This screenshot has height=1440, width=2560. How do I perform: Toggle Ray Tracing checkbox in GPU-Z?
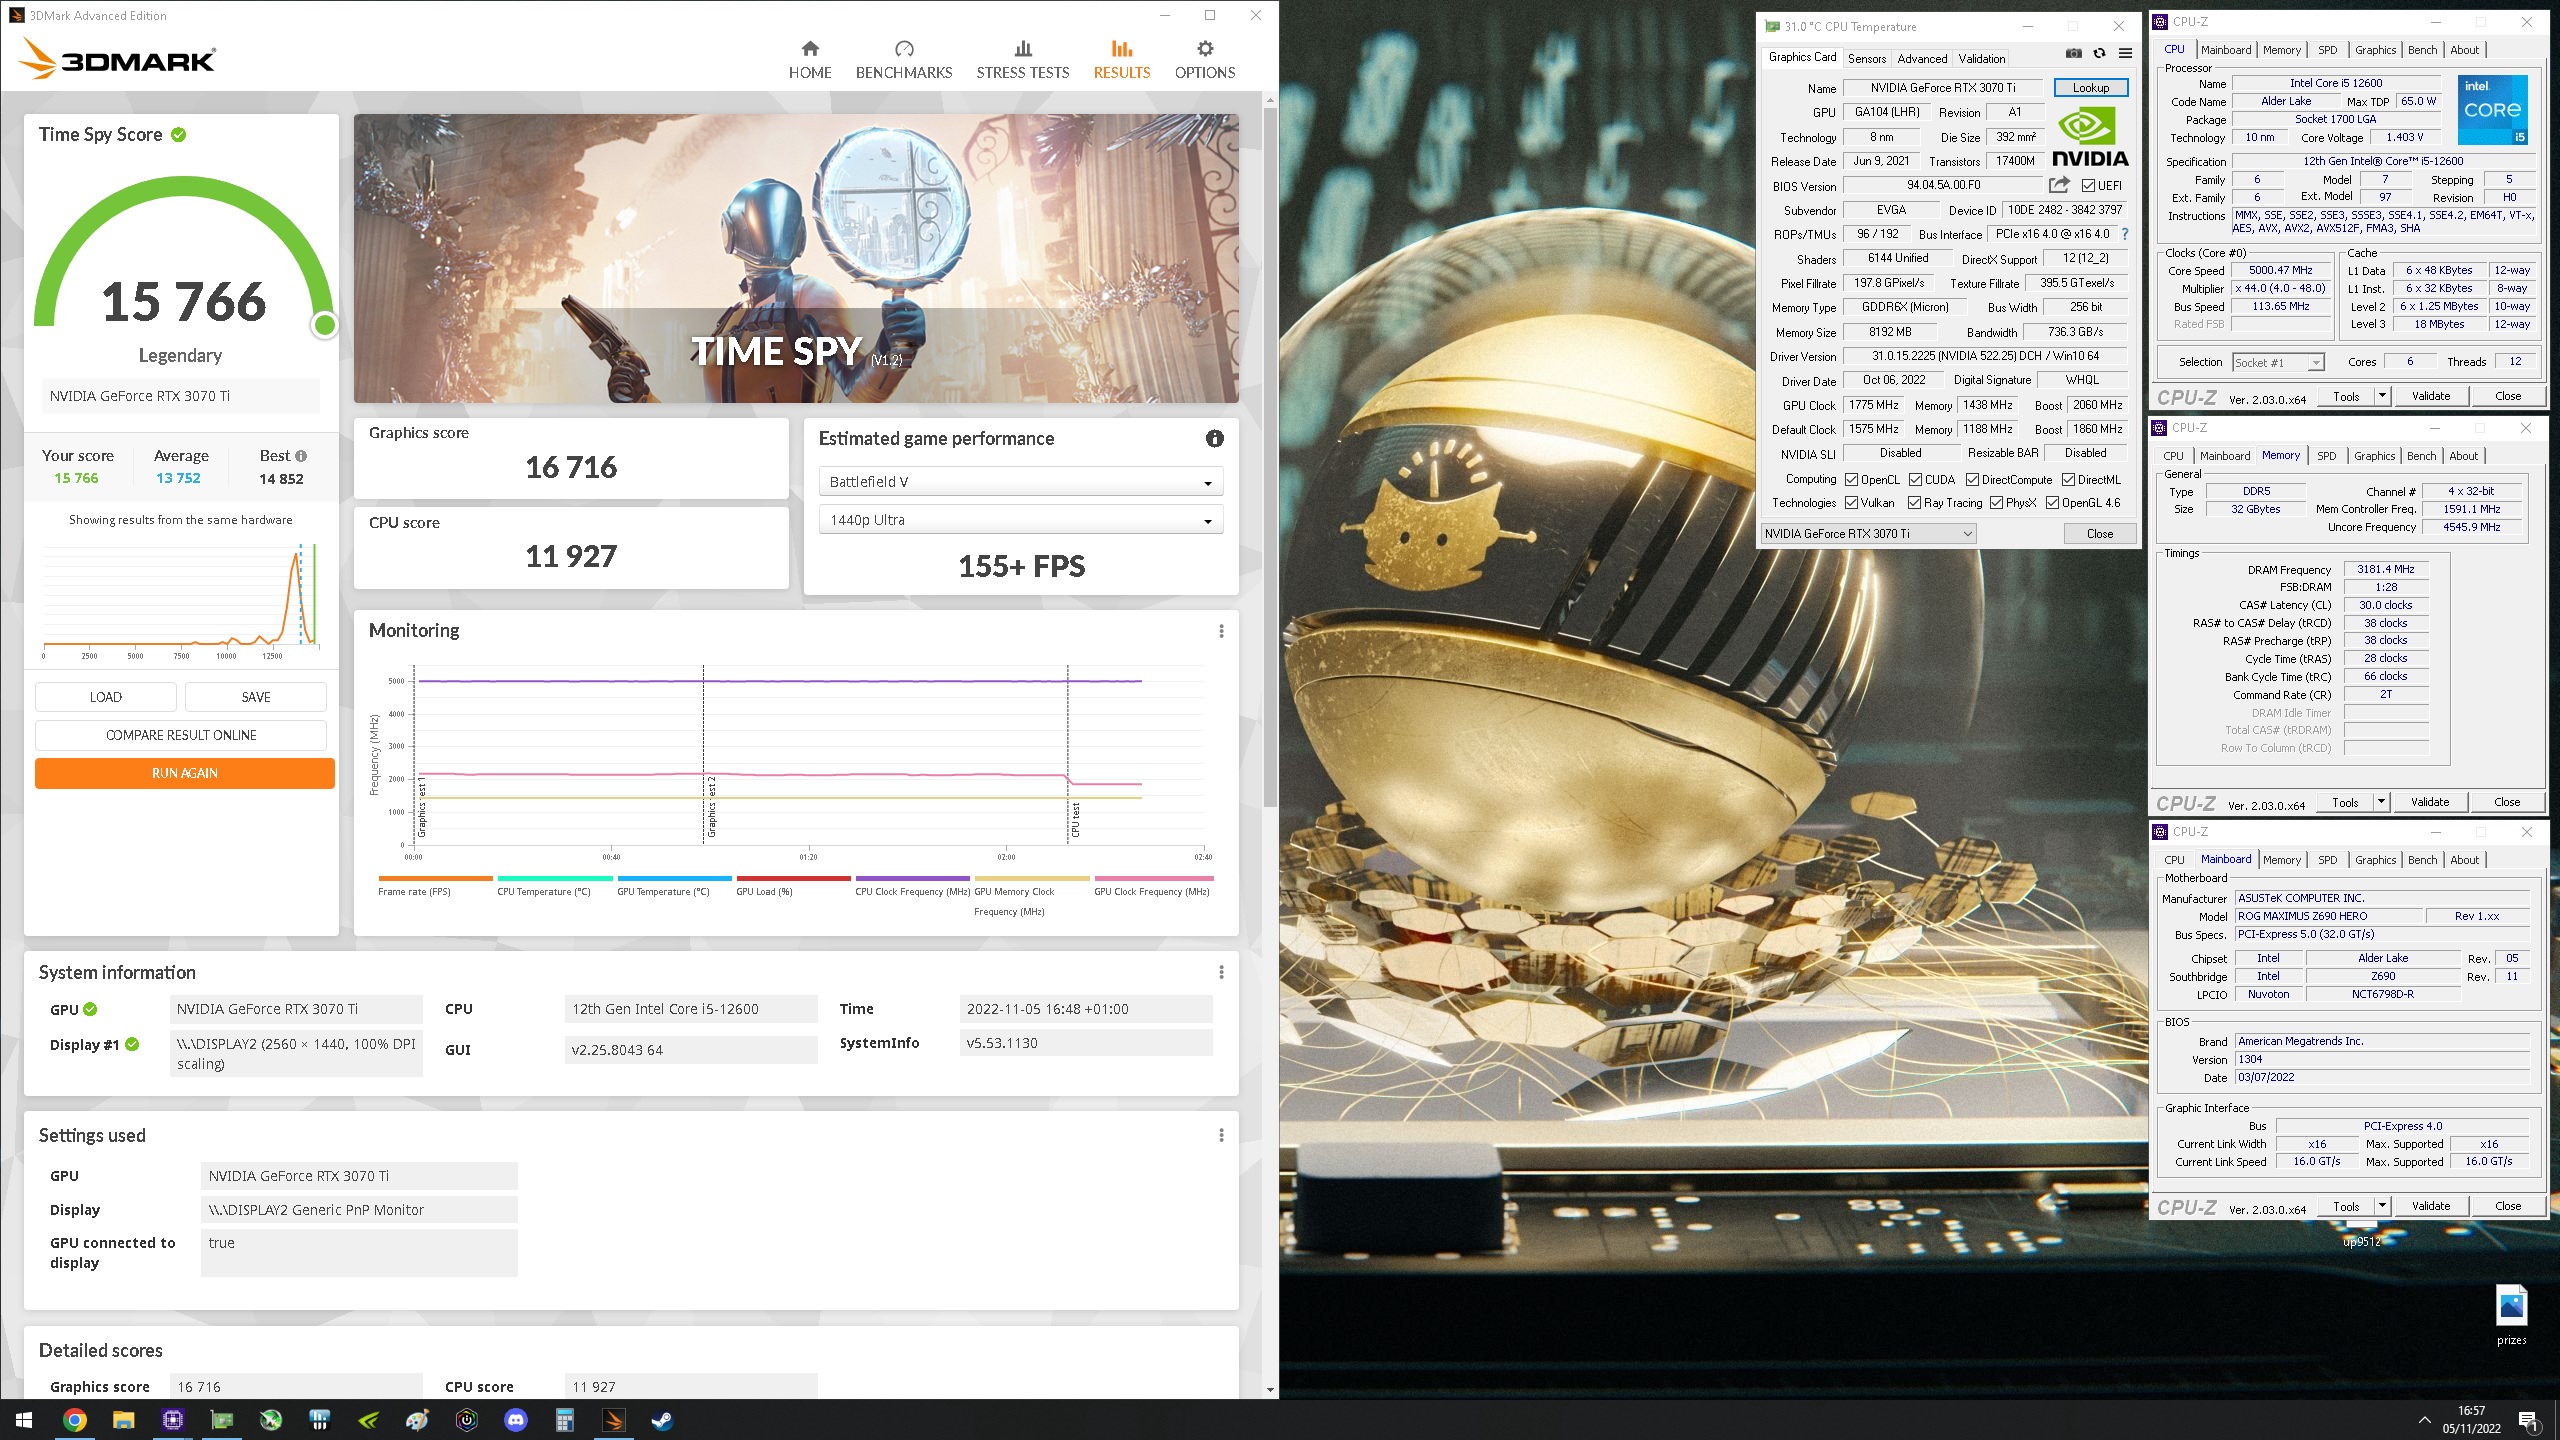tap(1914, 503)
